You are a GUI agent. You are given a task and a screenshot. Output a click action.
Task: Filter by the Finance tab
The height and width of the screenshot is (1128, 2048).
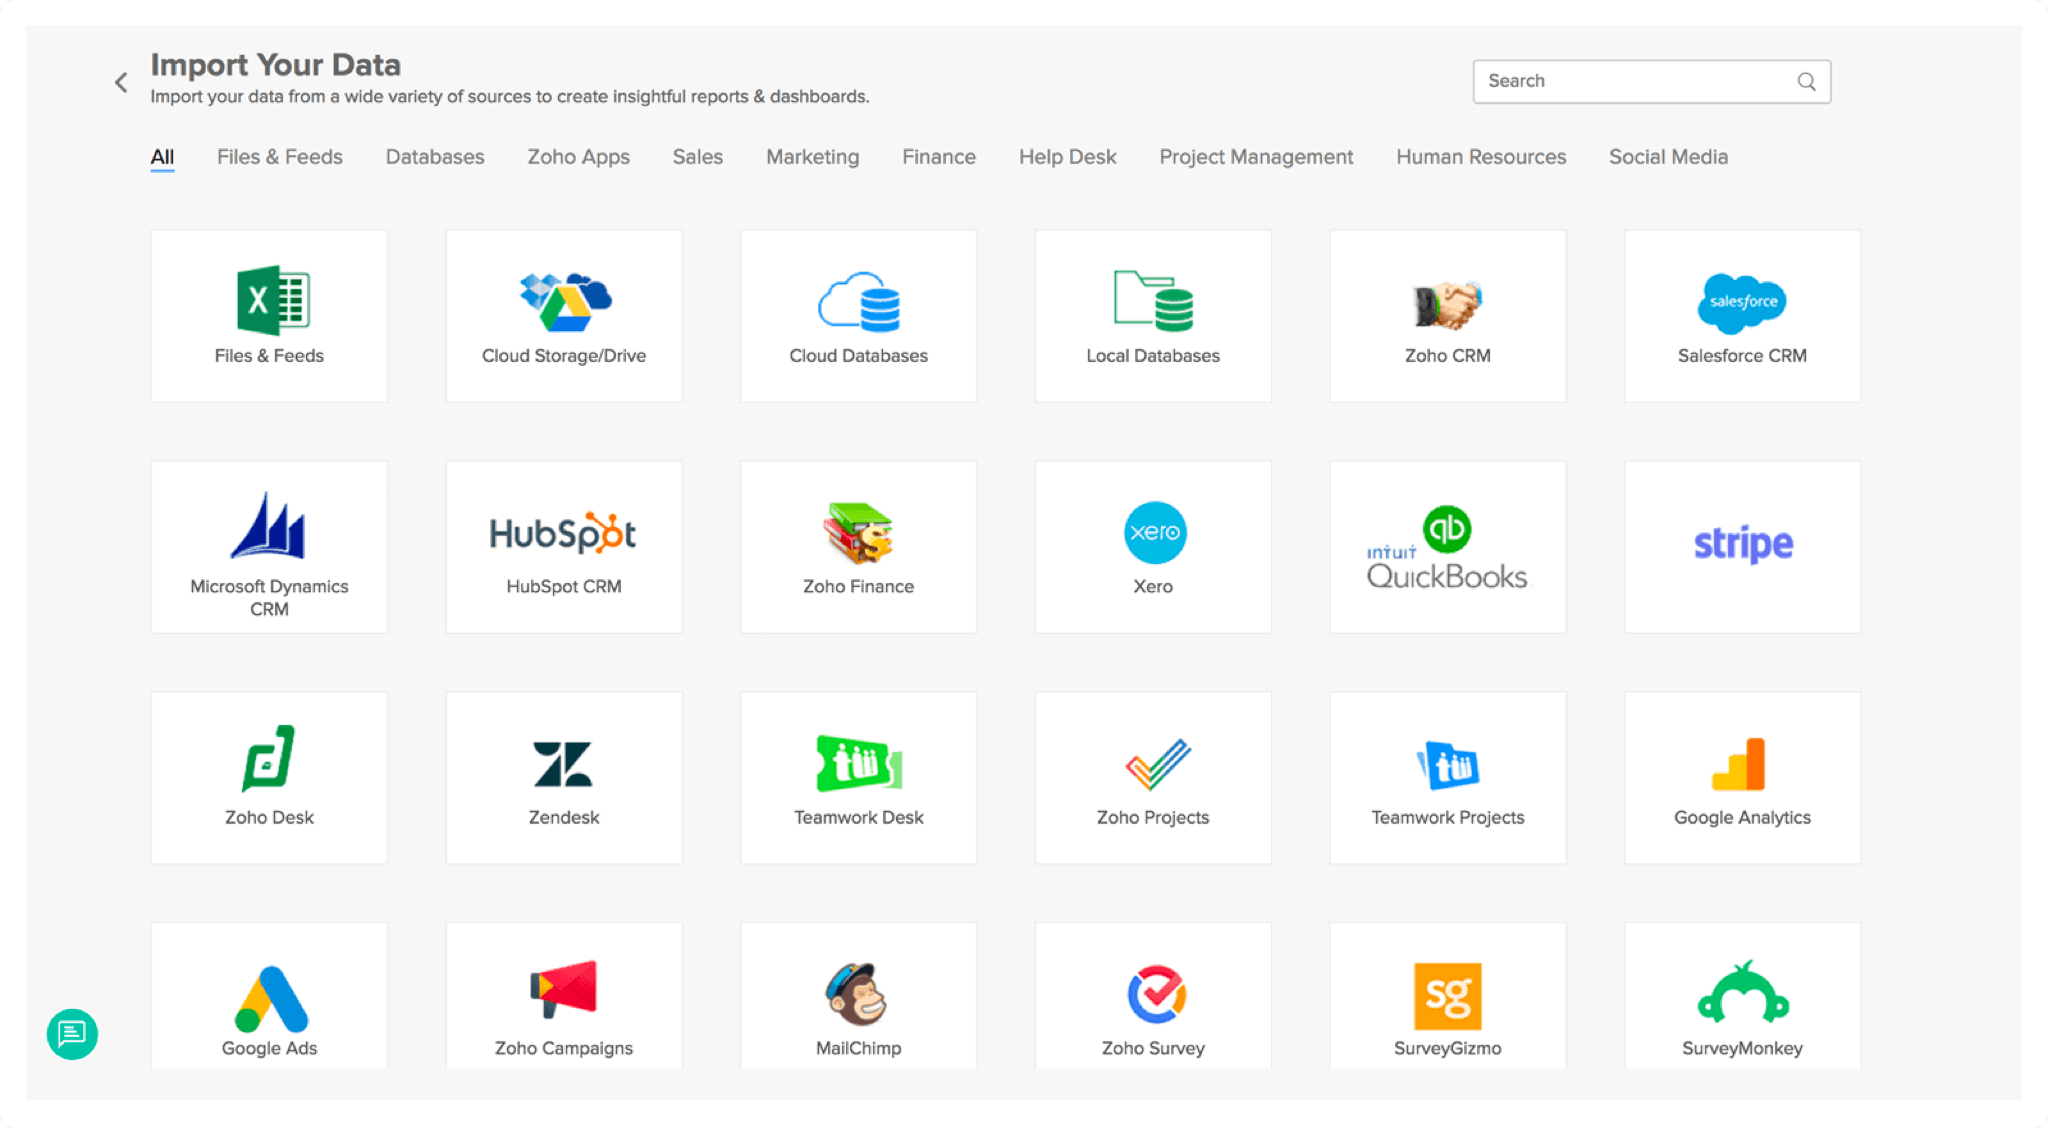click(939, 157)
